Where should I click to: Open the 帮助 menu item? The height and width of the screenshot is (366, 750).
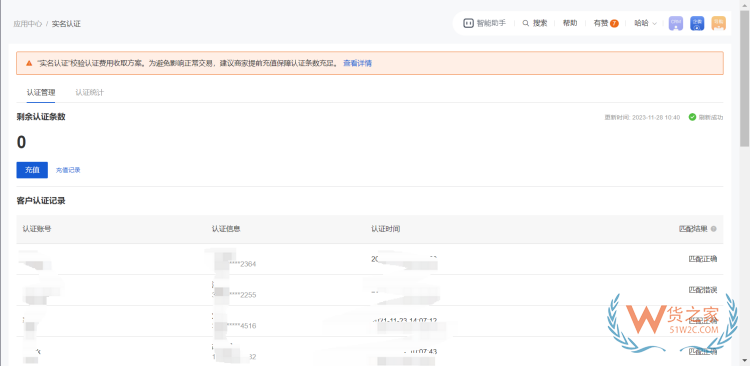tap(570, 23)
